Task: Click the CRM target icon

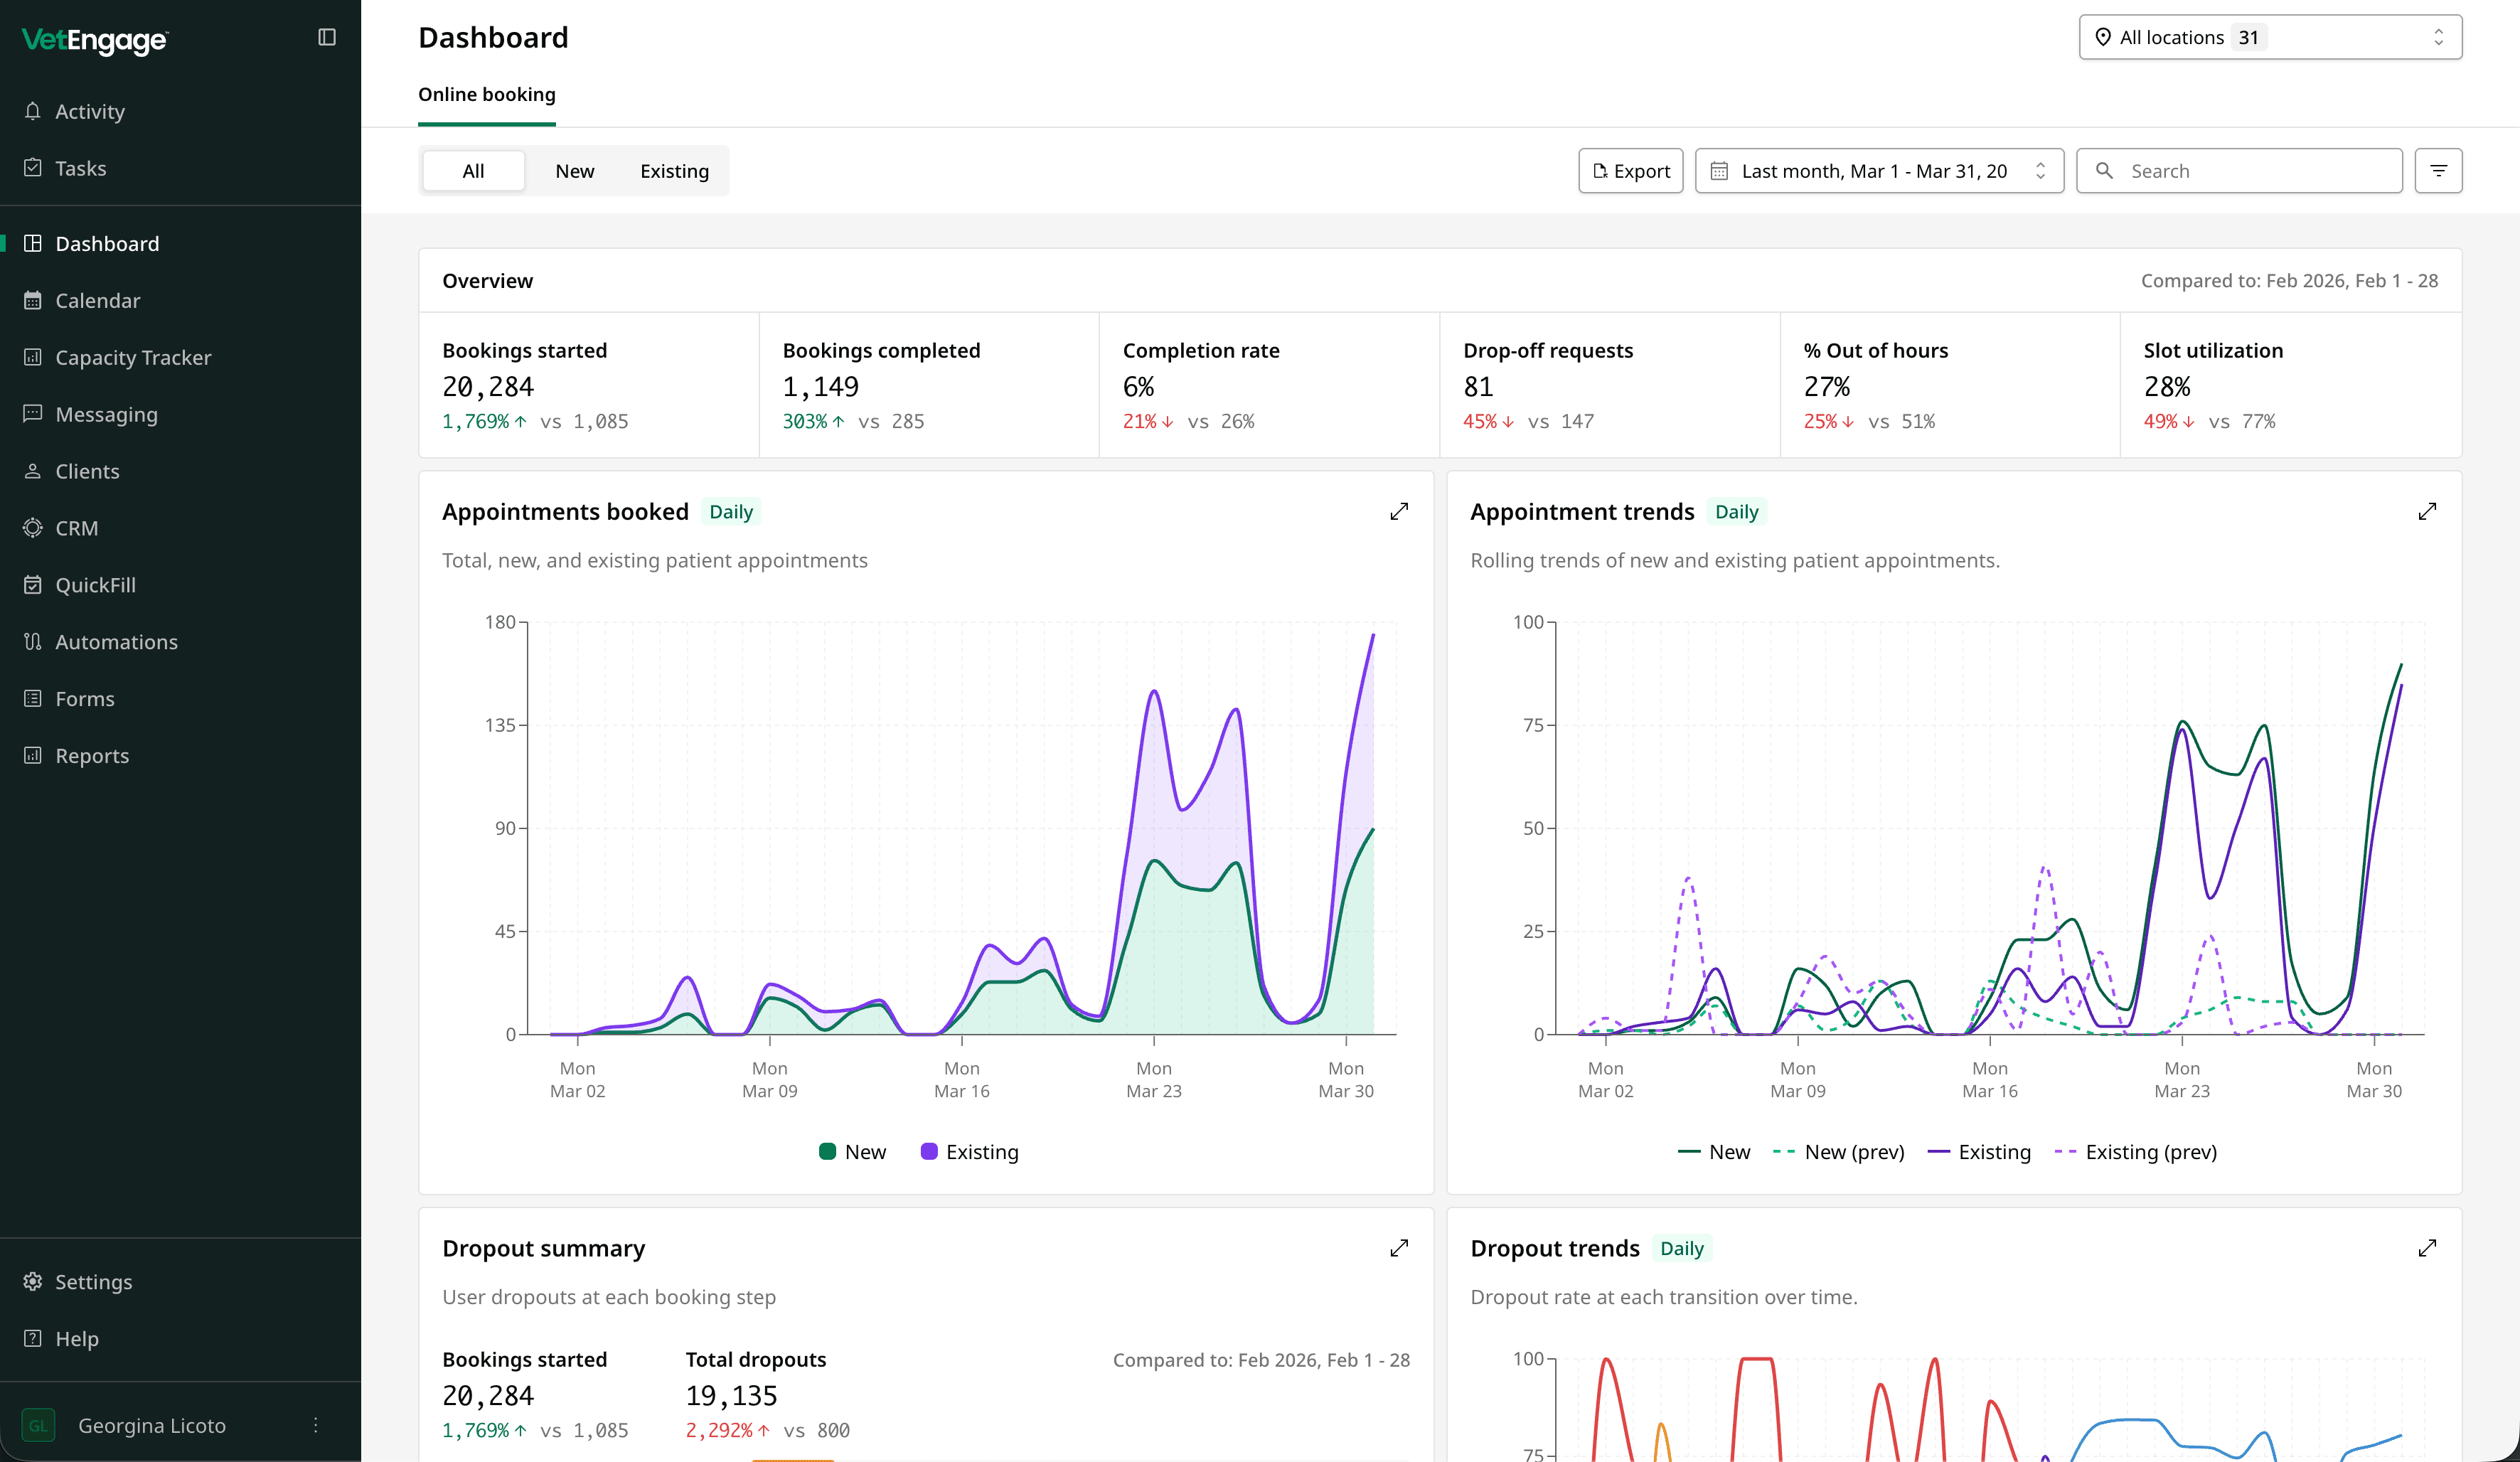Action: [33, 528]
